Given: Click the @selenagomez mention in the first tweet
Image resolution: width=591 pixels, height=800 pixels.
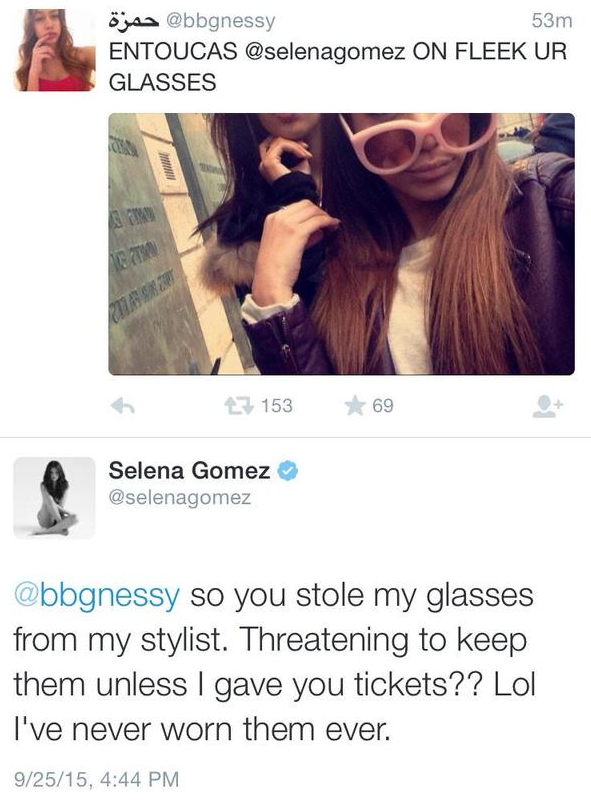Looking at the screenshot, I should (325, 52).
